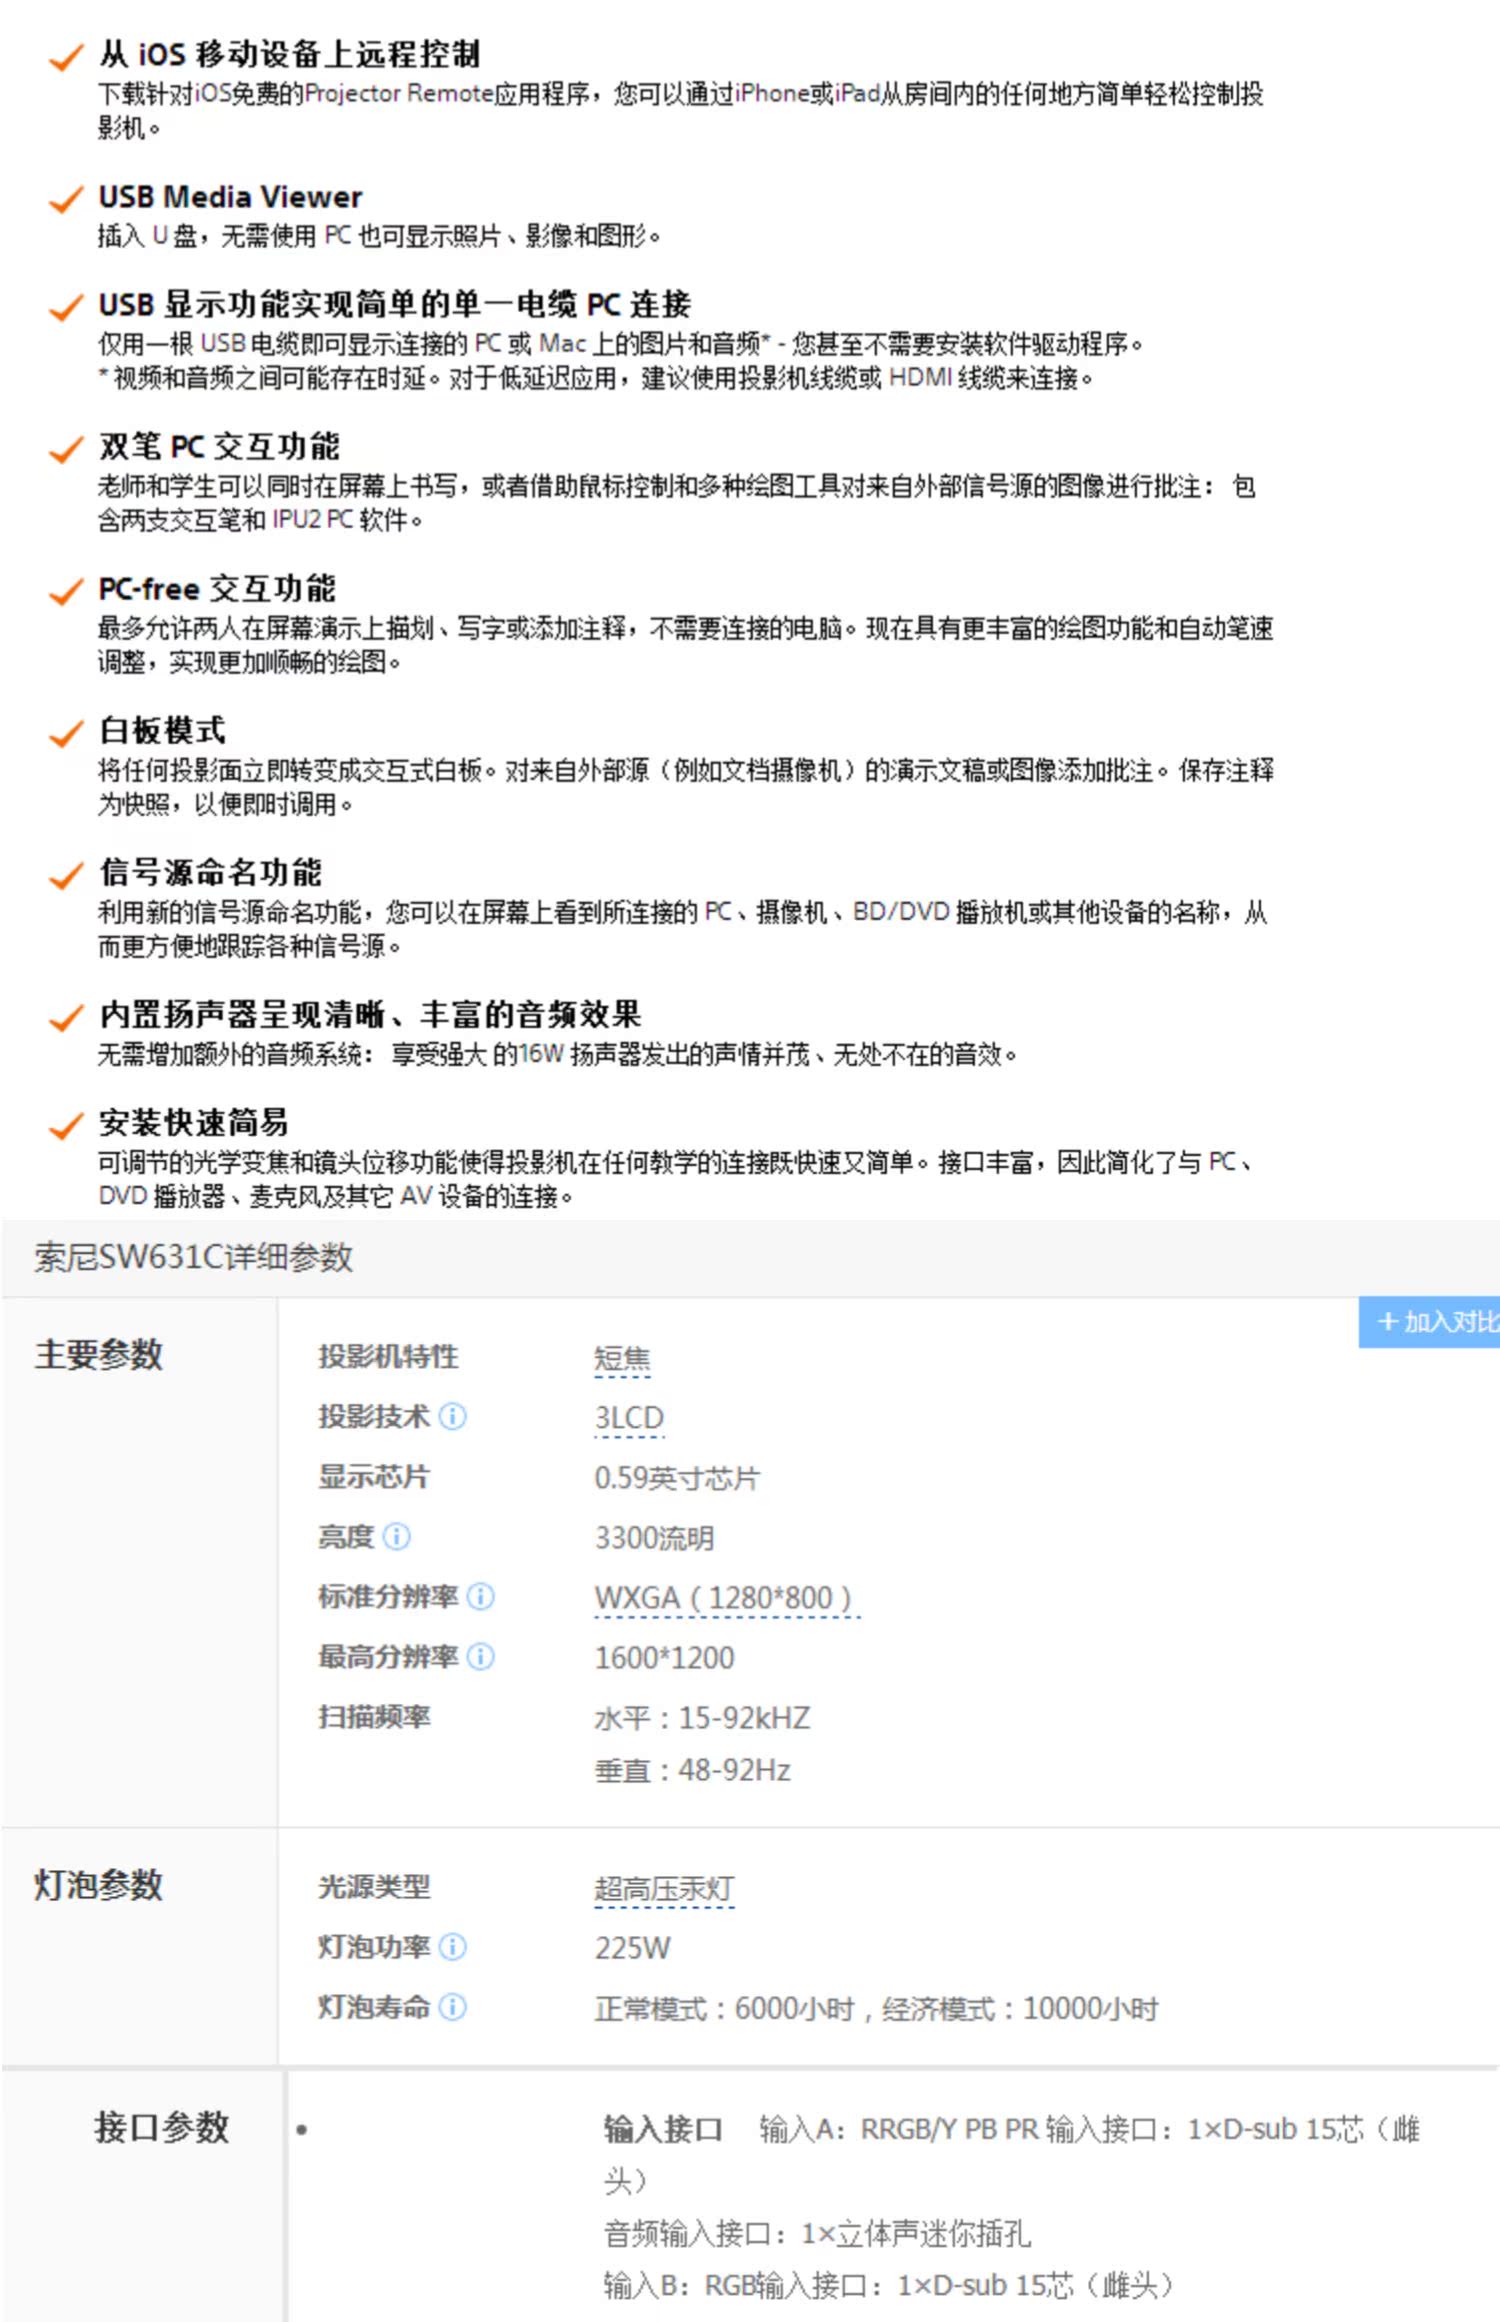Click the 输入B：RGB输入接口 line
Screen dimensions: 1500x2322
pyautogui.click(x=888, y=2284)
